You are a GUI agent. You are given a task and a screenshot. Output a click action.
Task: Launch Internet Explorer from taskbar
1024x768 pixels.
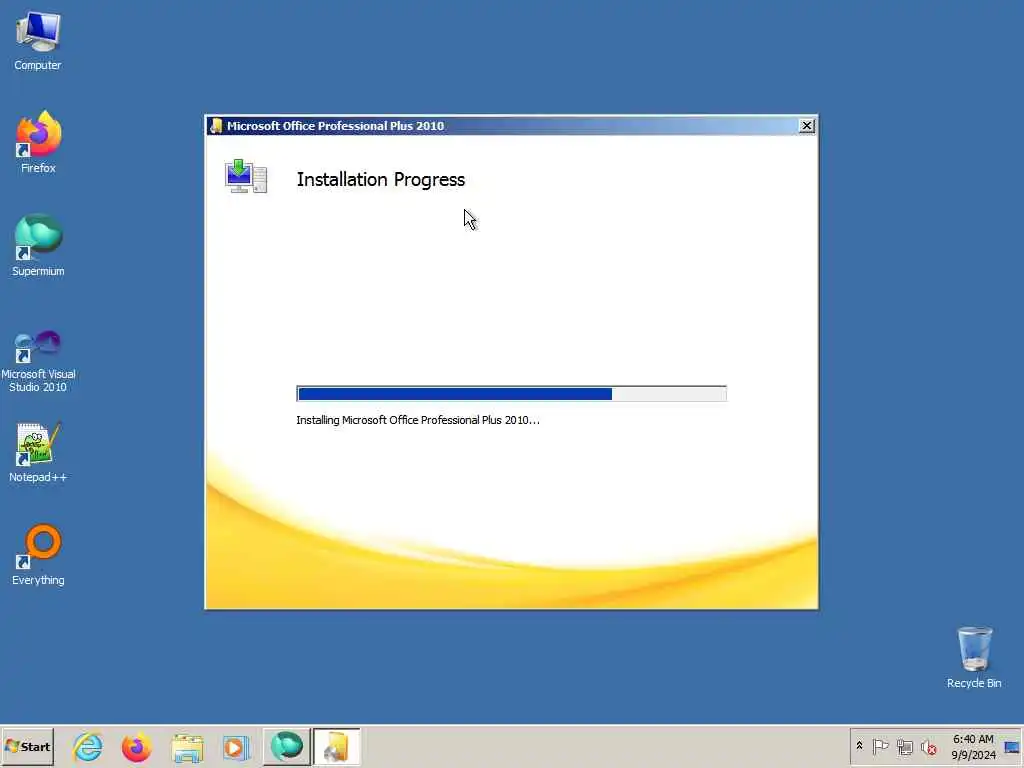pos(88,746)
